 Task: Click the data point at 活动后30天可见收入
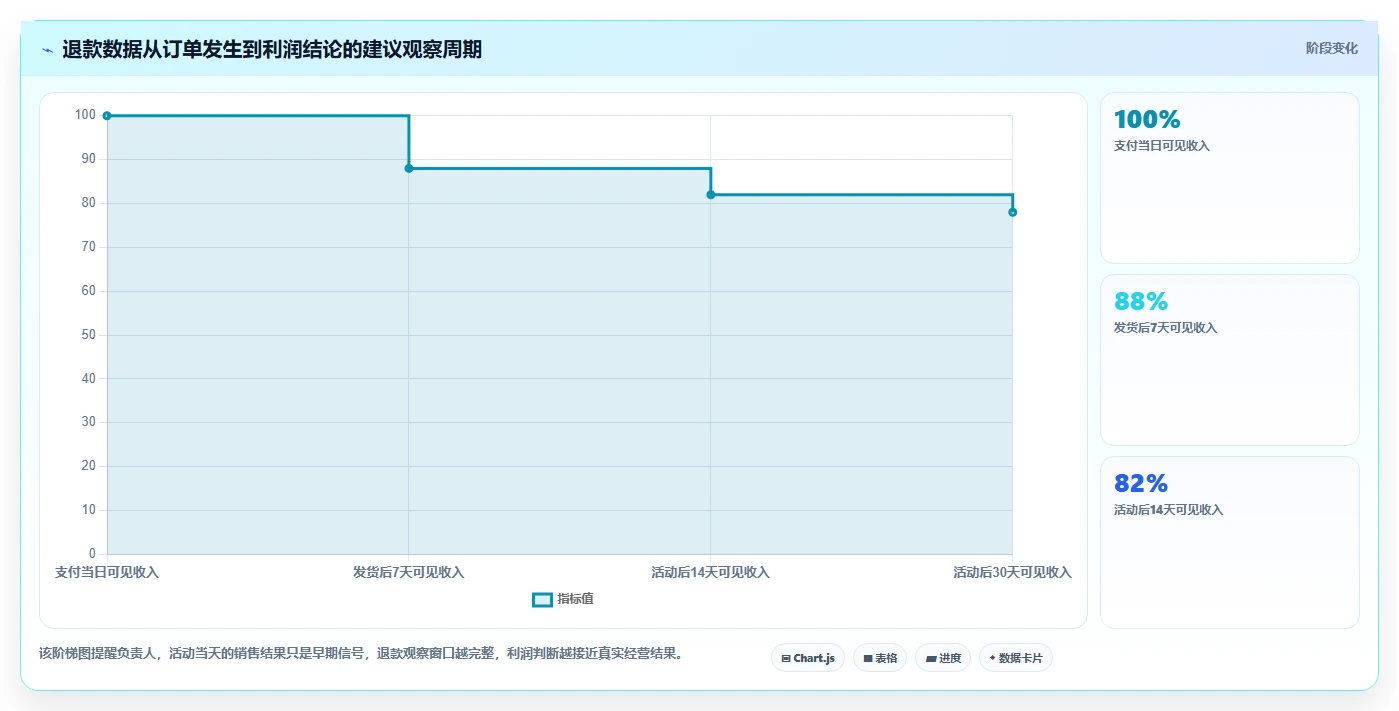click(x=1013, y=212)
